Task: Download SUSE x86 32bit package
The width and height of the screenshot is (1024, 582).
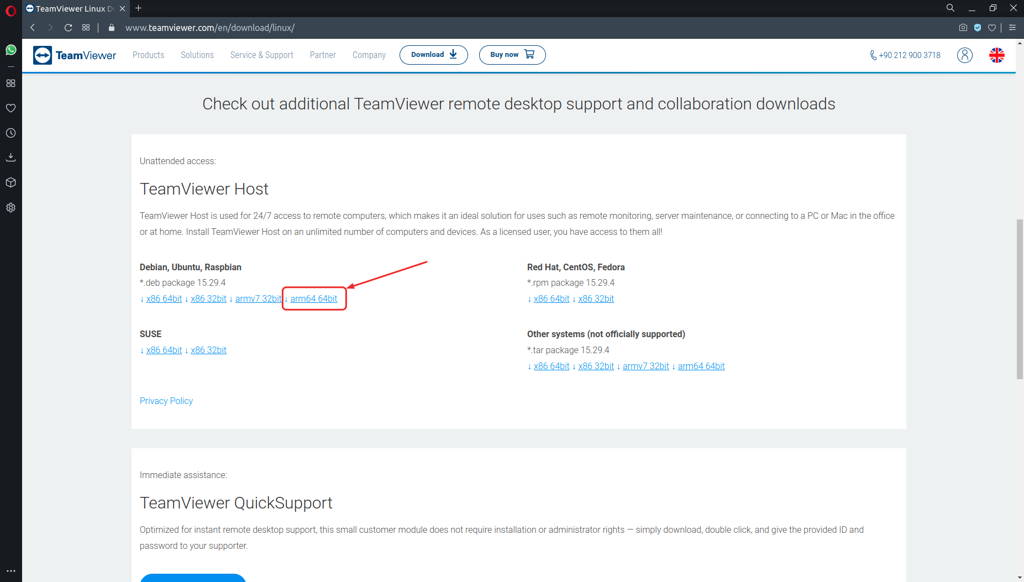Action: pyautogui.click(x=208, y=350)
